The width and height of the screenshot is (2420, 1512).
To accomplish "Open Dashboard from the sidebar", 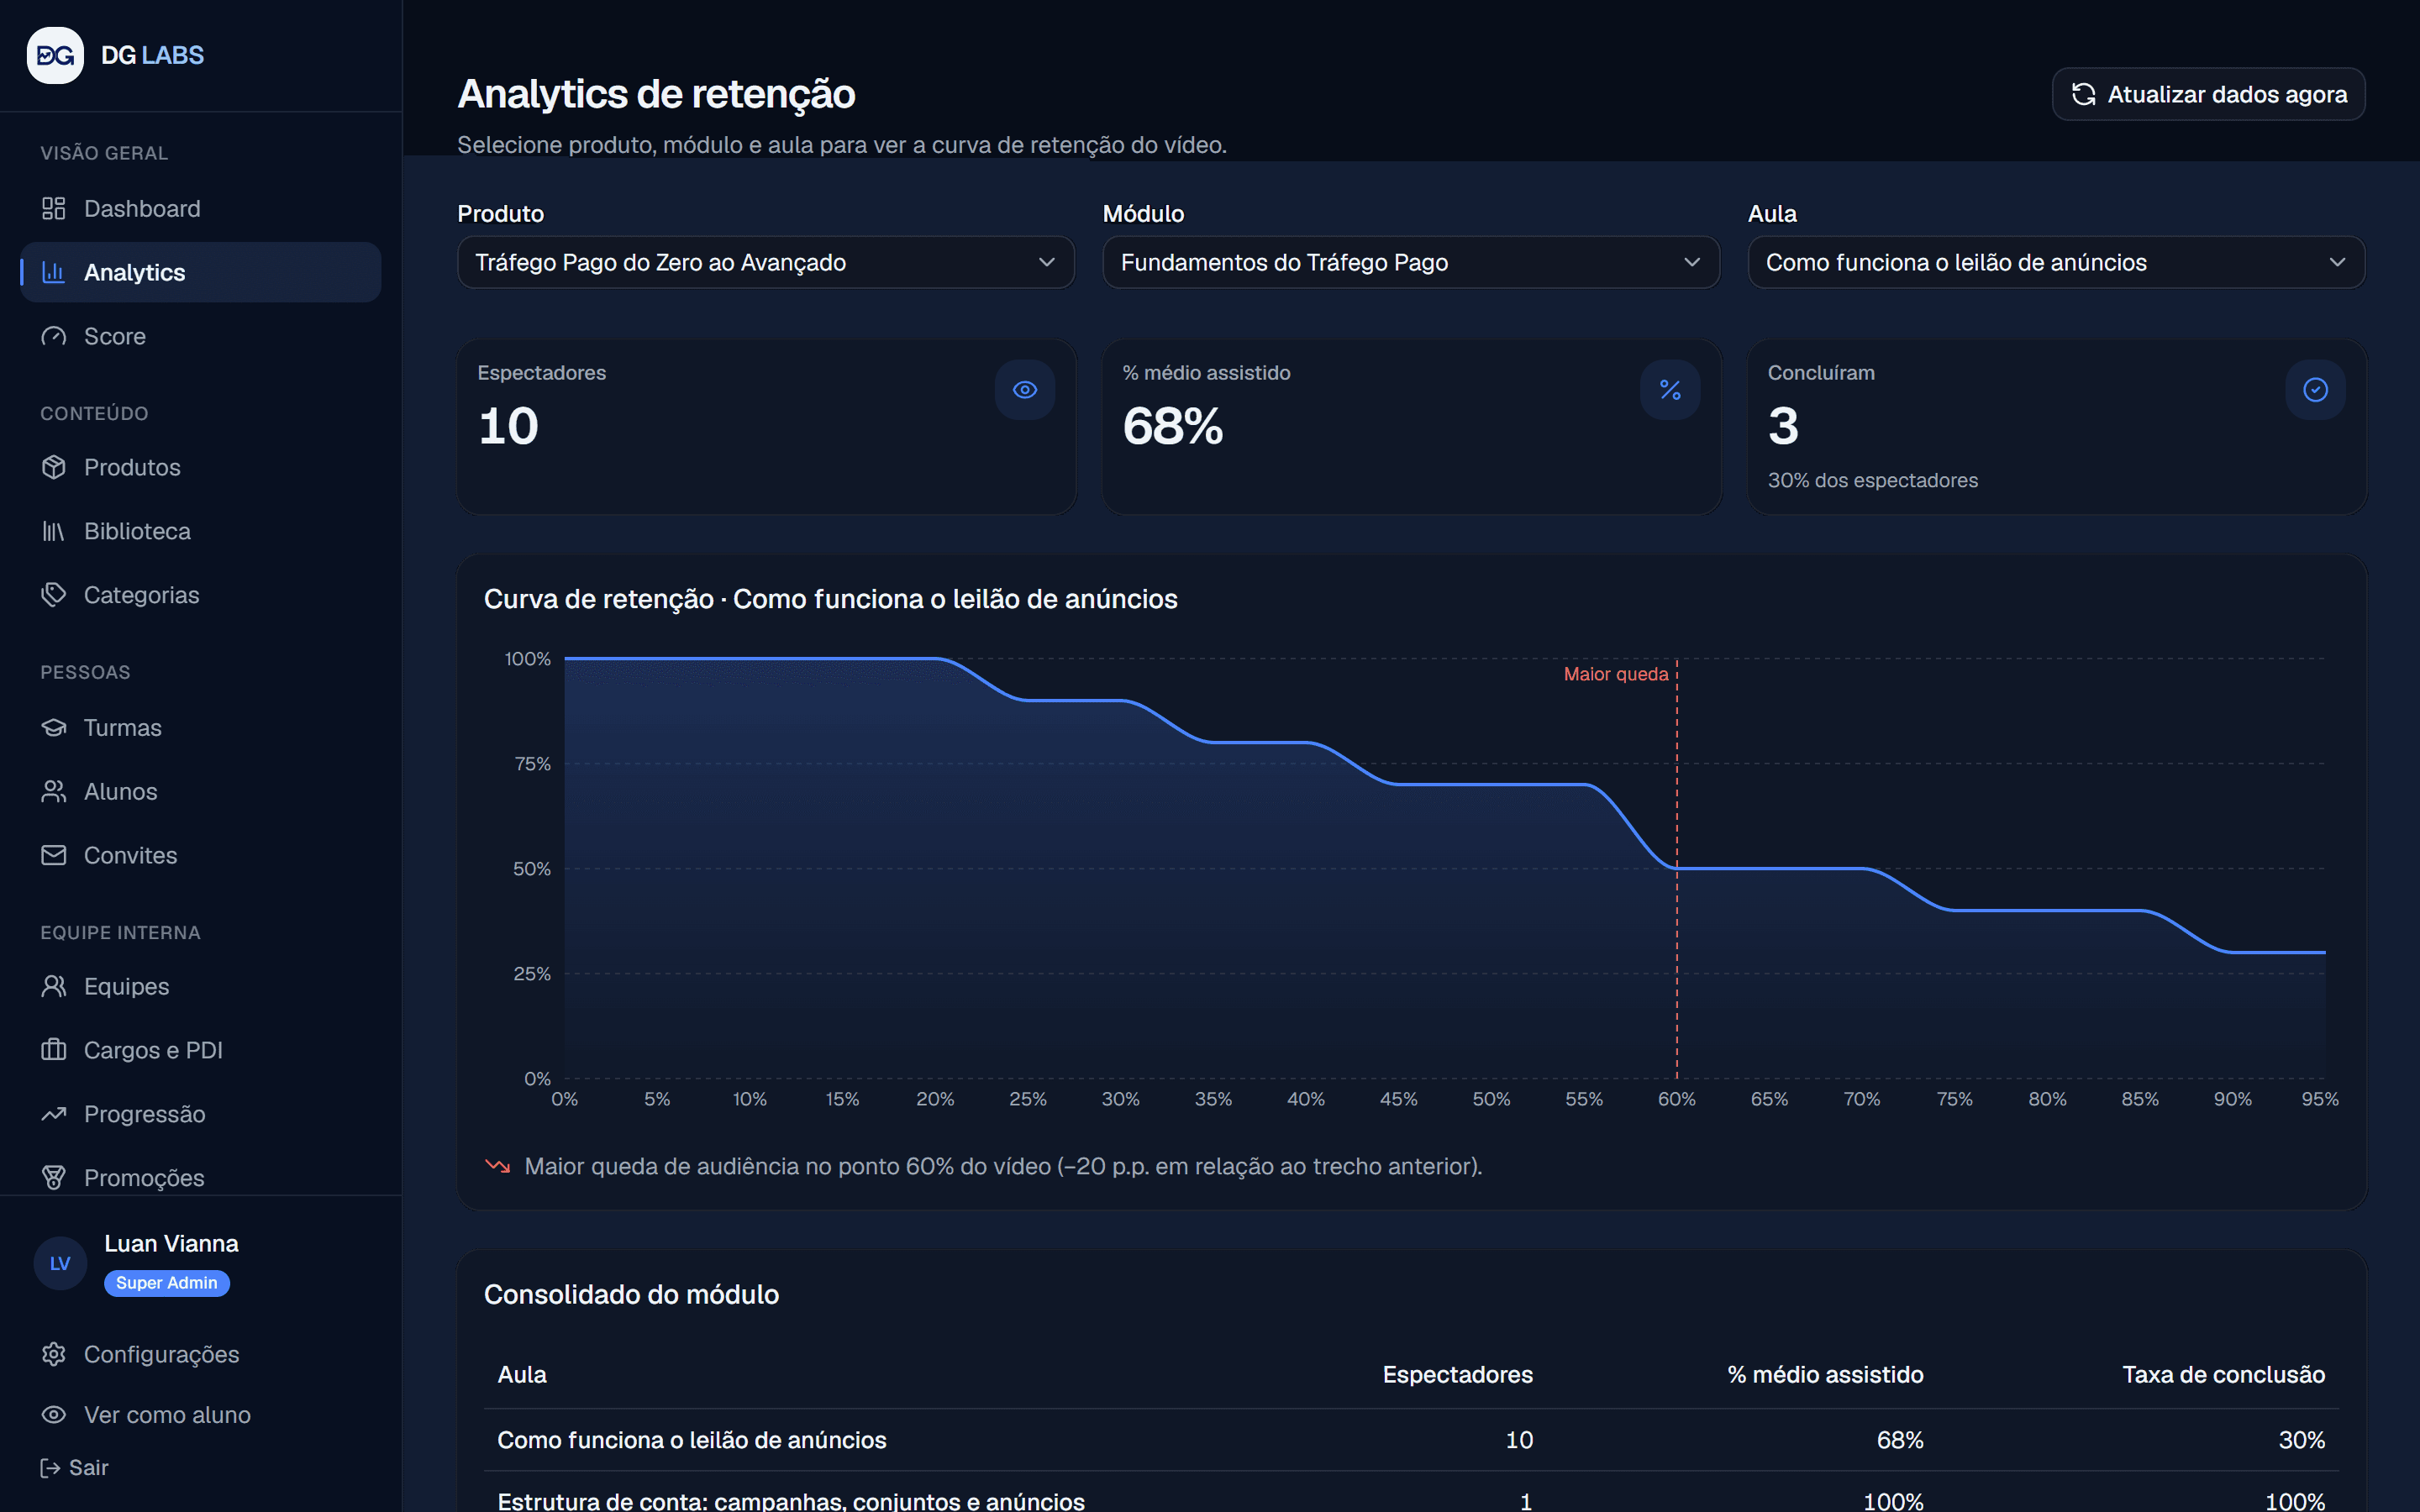I will coord(200,208).
